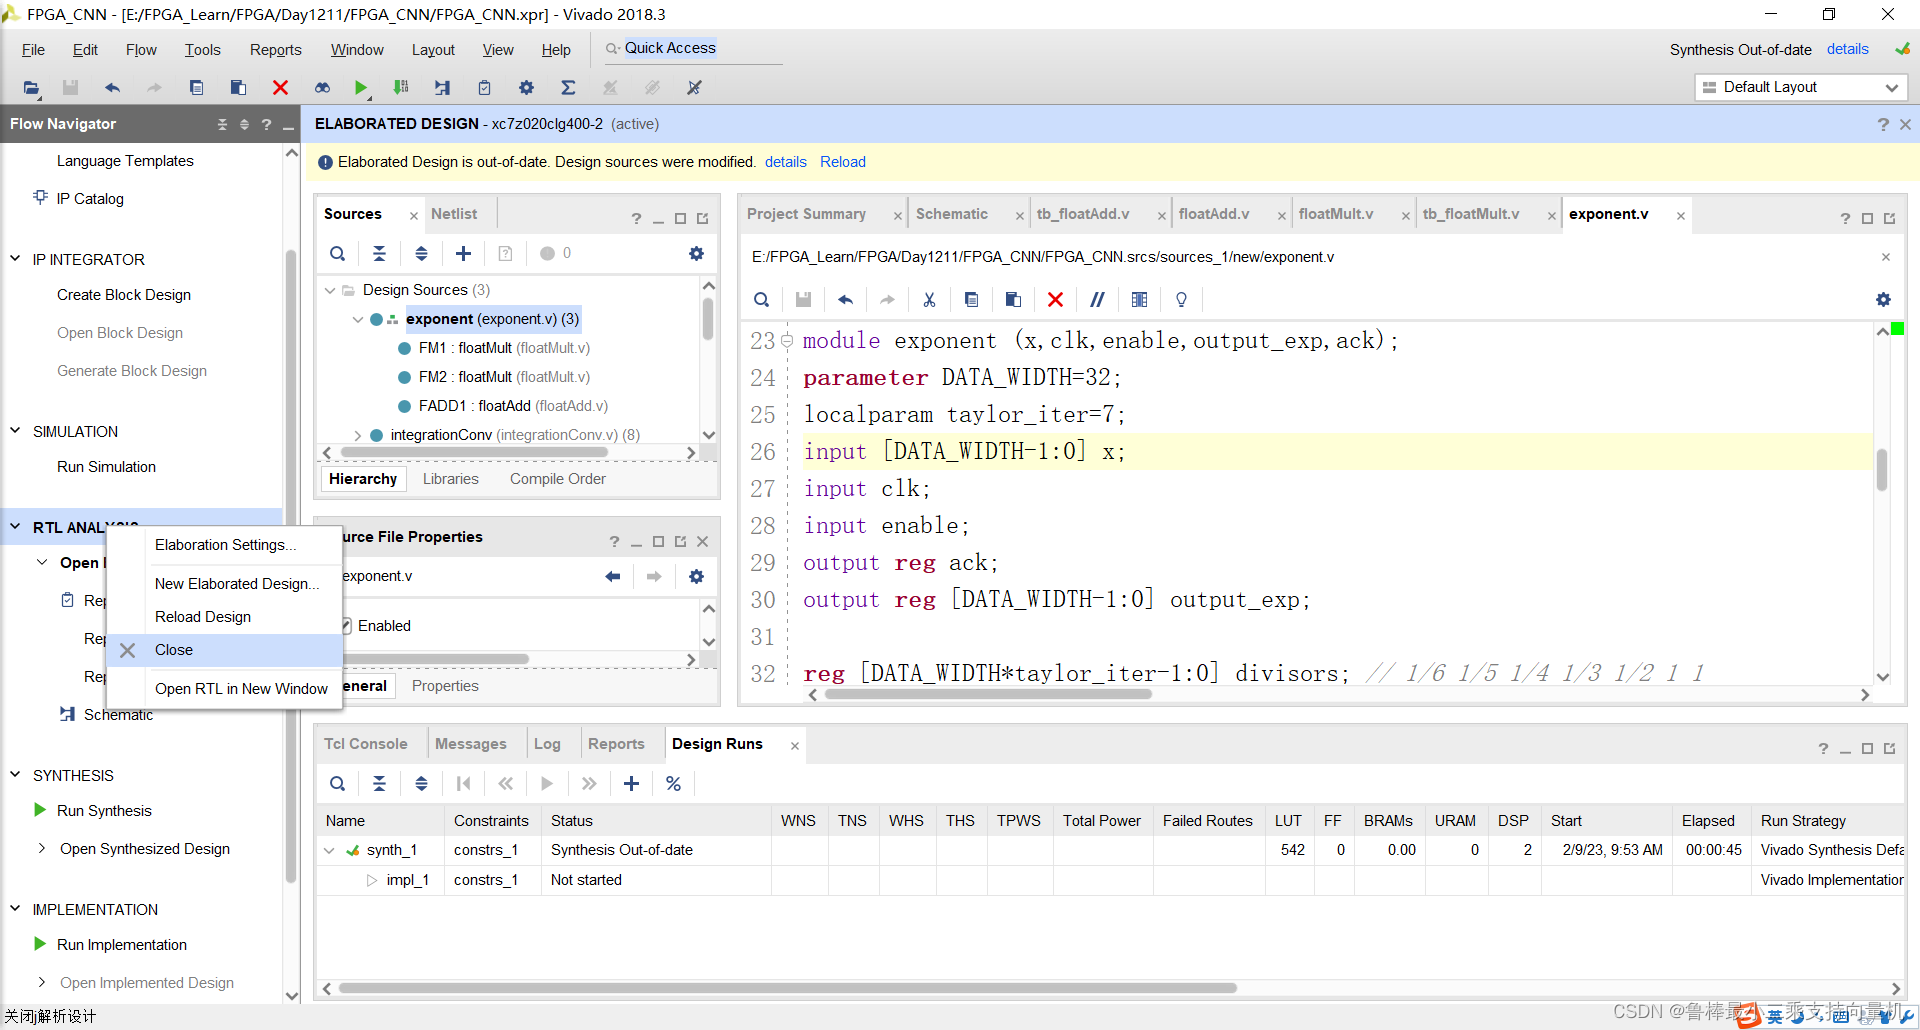Screen dimensions: 1920x1030
Task: Click the Generate Block Design entry
Action: click(132, 371)
